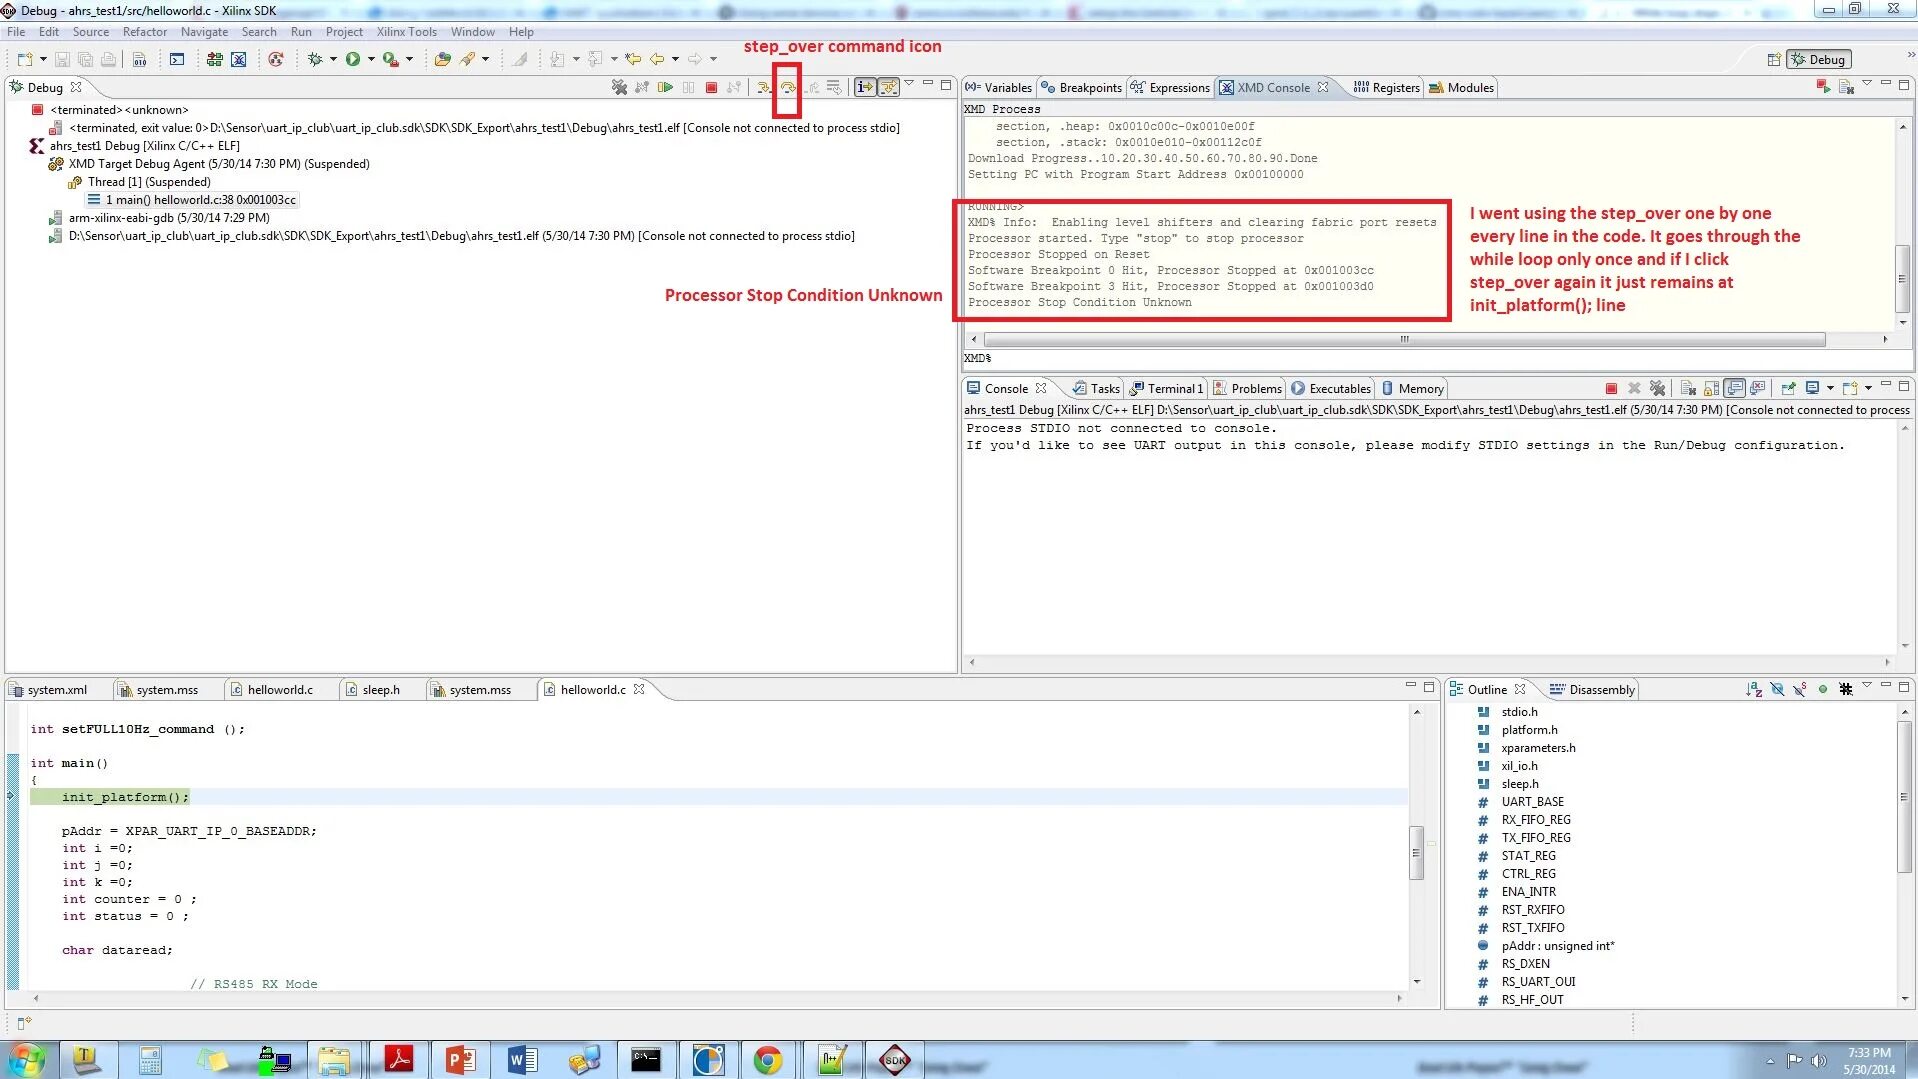This screenshot has width=1918, height=1079.
Task: Click Display Selected Console icon
Action: pos(1812,389)
